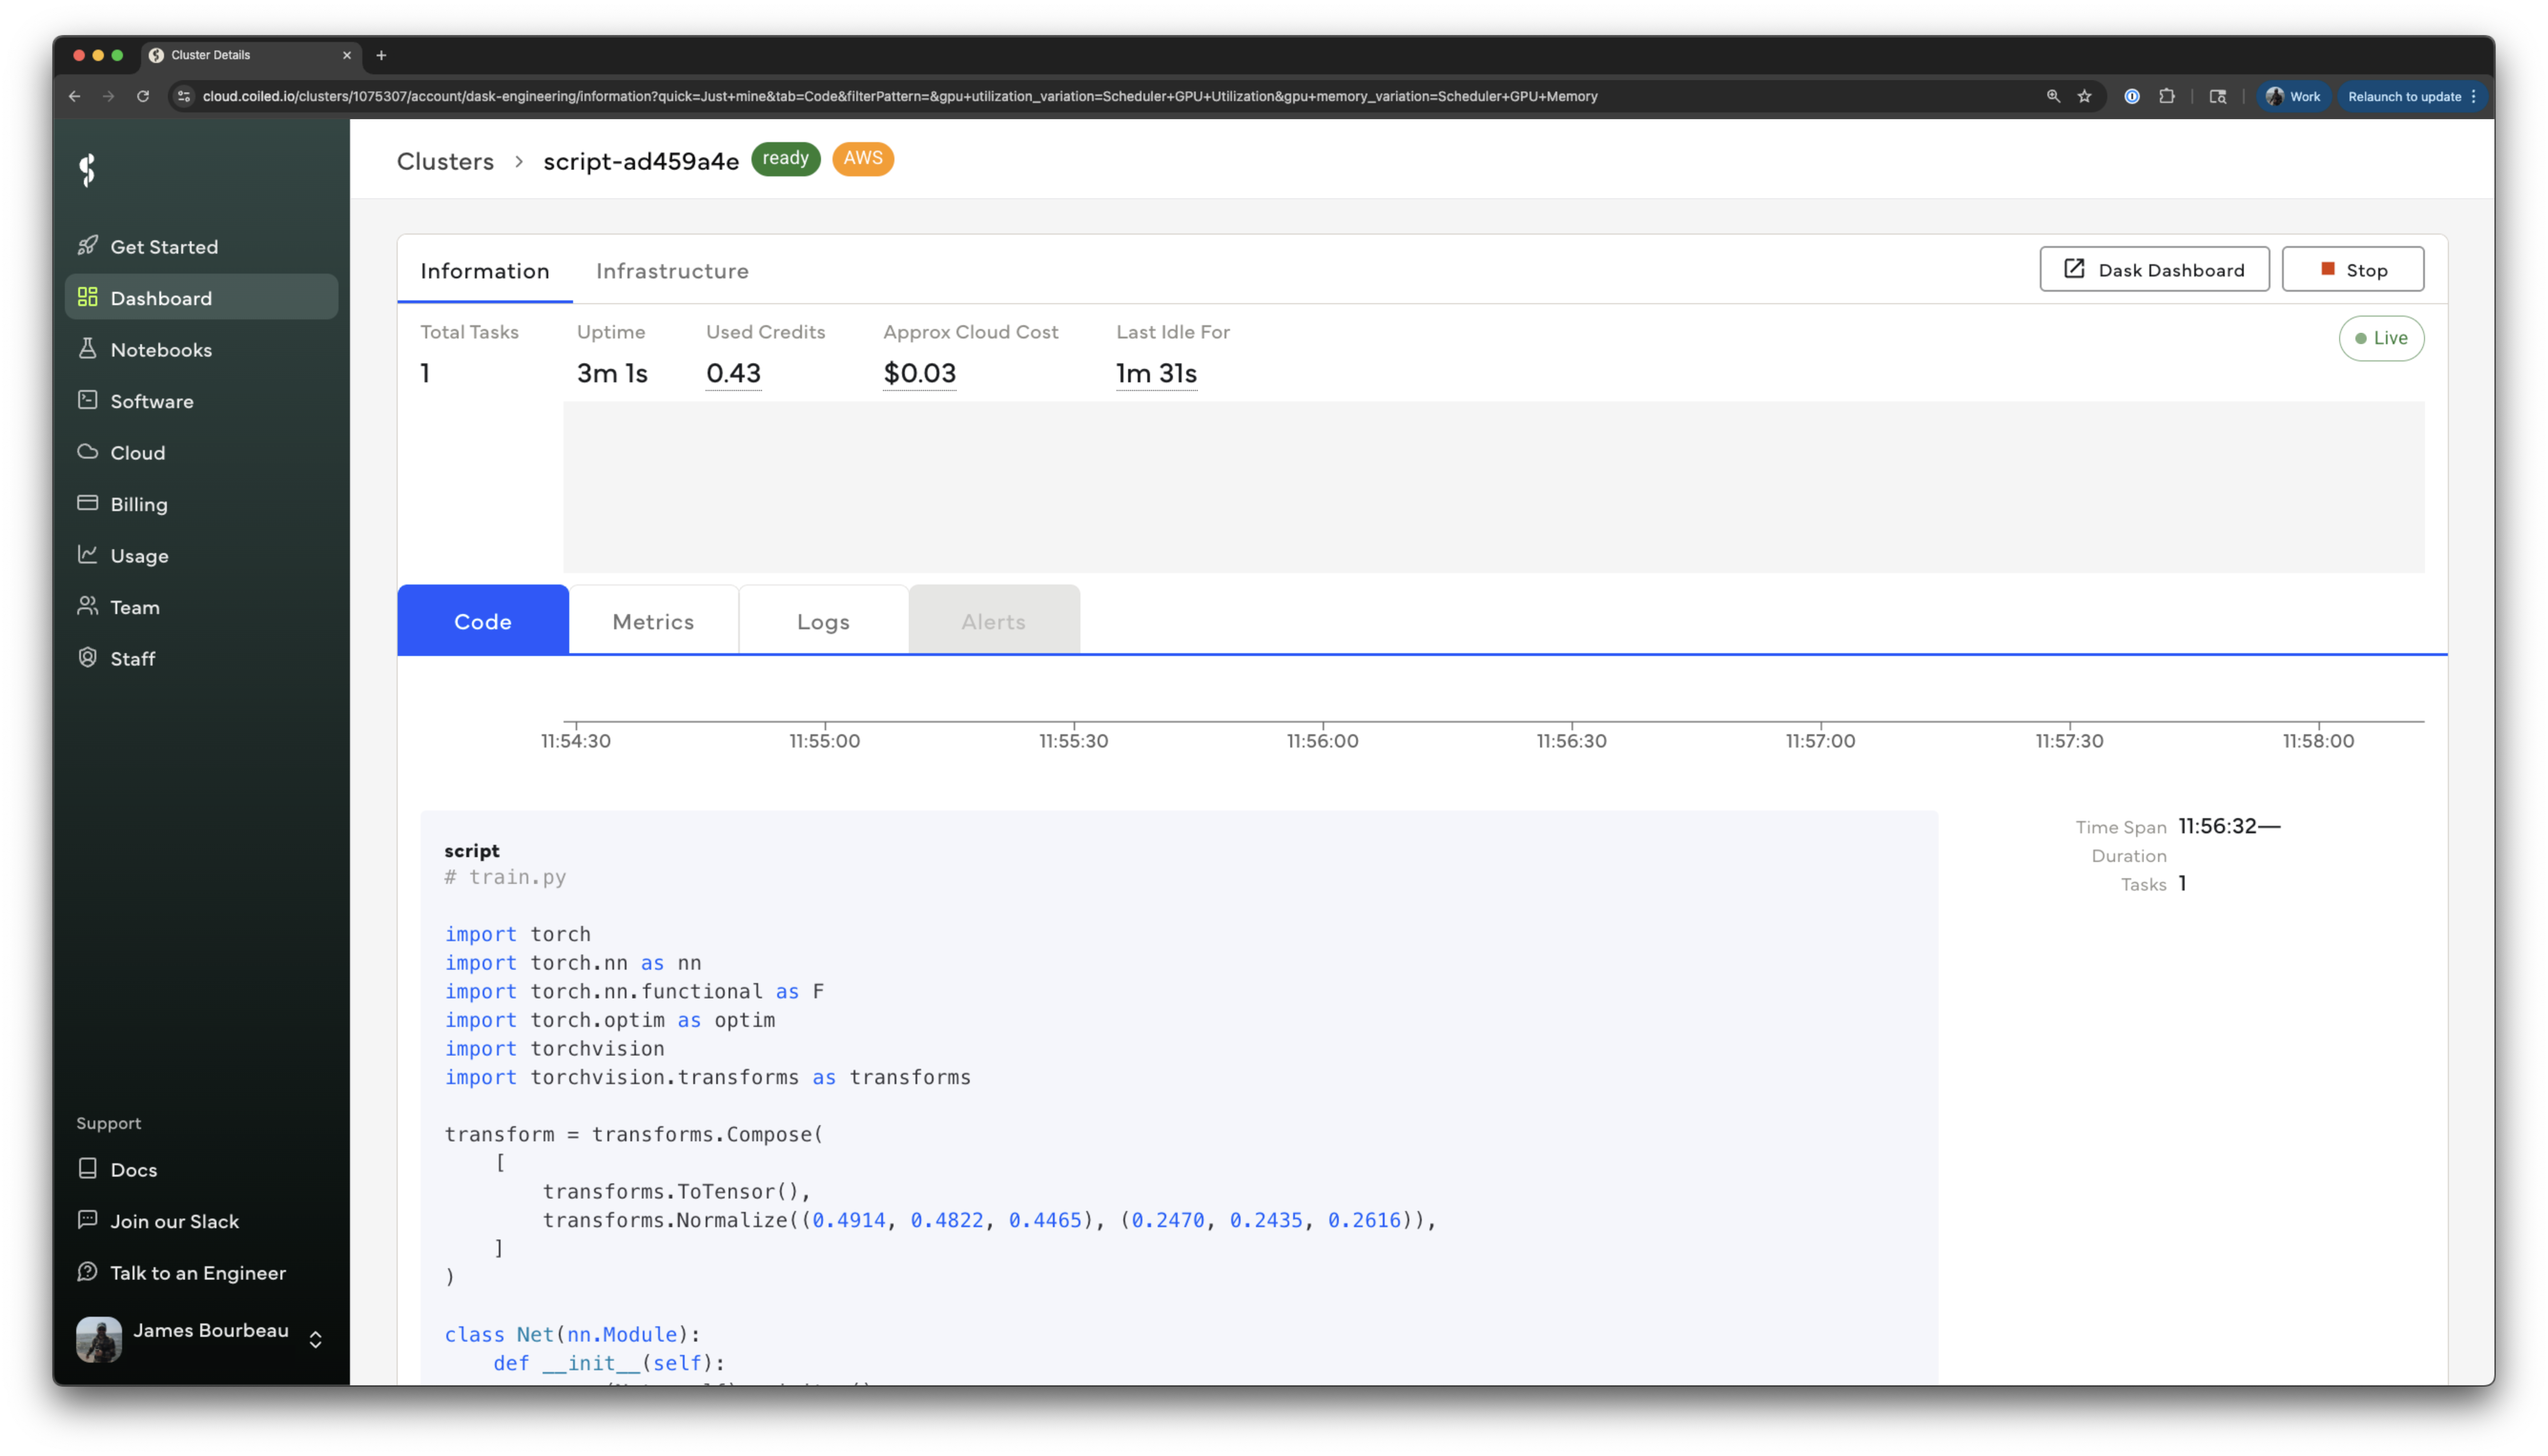Click the Clusters breadcrumb link
The width and height of the screenshot is (2548, 1456).
coord(445,161)
